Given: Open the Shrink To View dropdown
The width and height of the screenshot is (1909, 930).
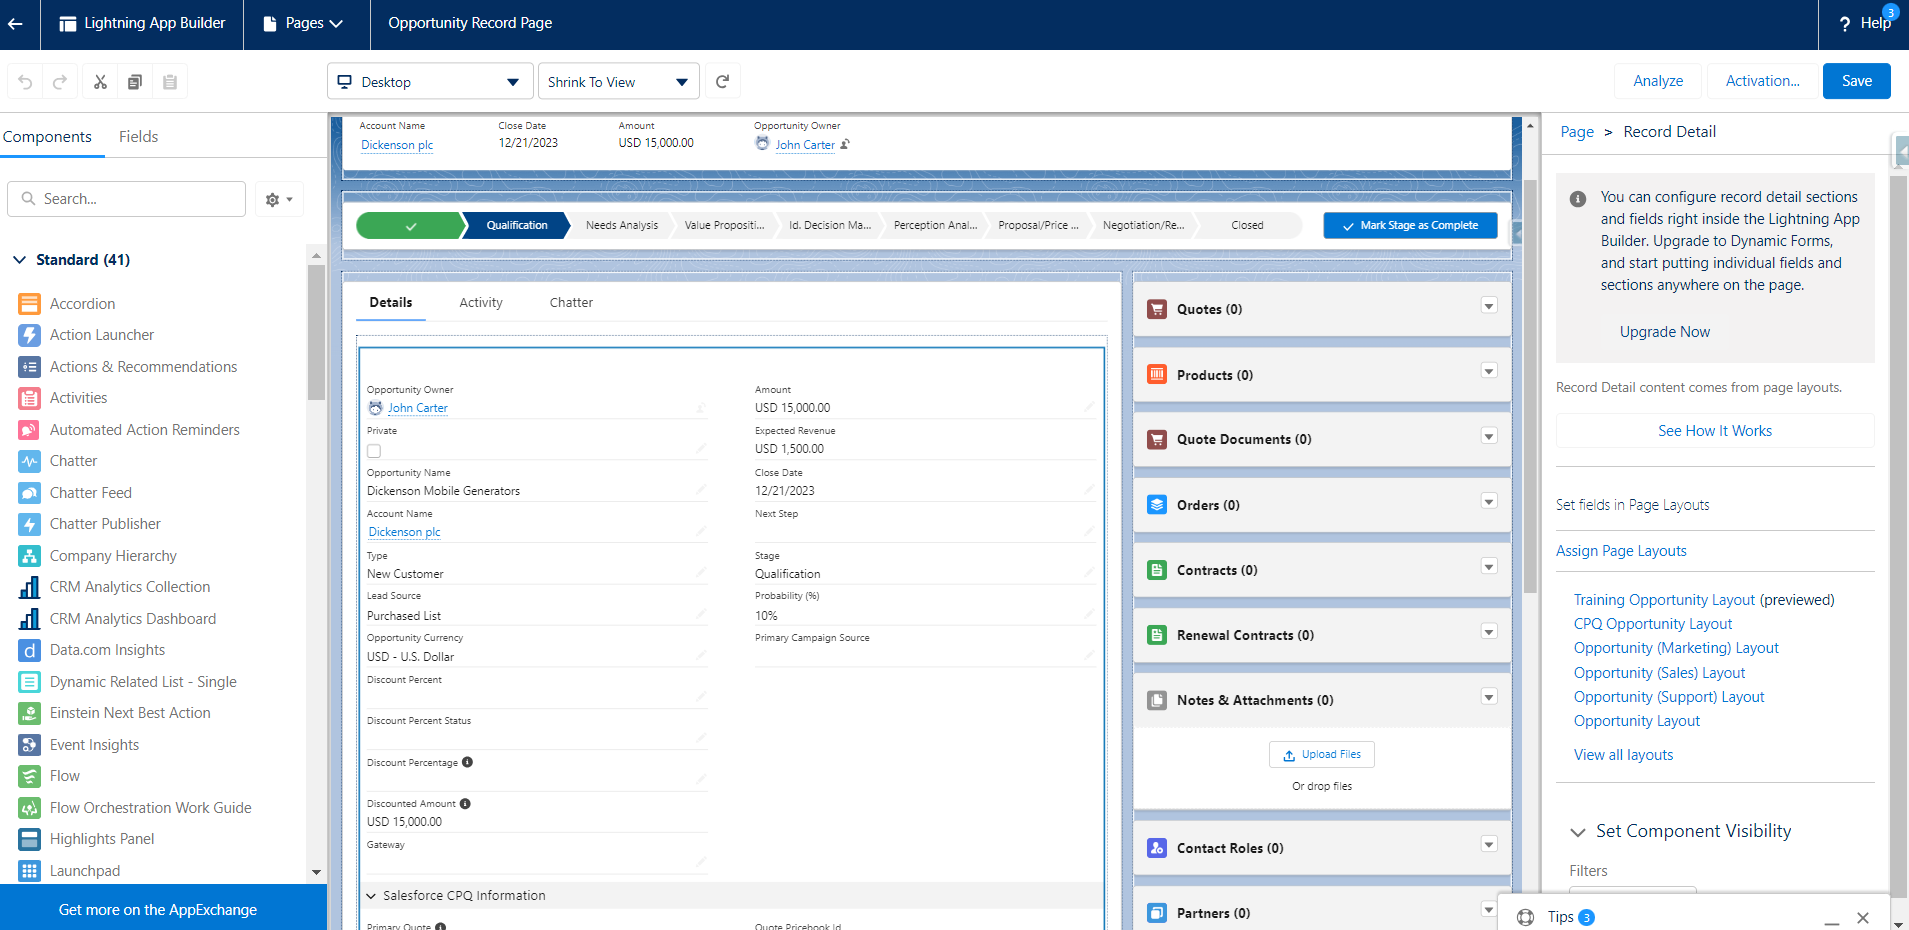Looking at the screenshot, I should pyautogui.click(x=618, y=82).
